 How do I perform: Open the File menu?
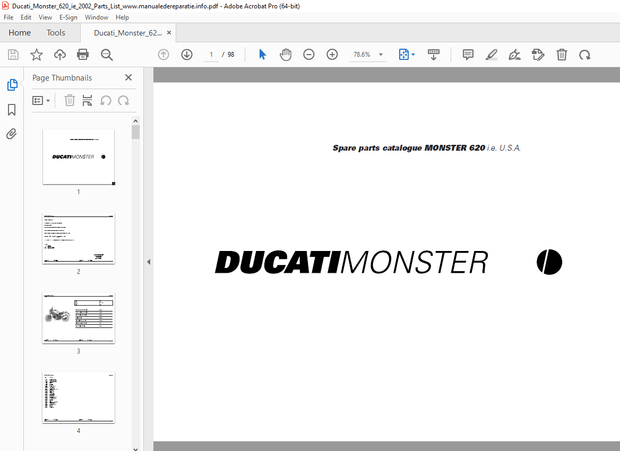(x=8, y=17)
